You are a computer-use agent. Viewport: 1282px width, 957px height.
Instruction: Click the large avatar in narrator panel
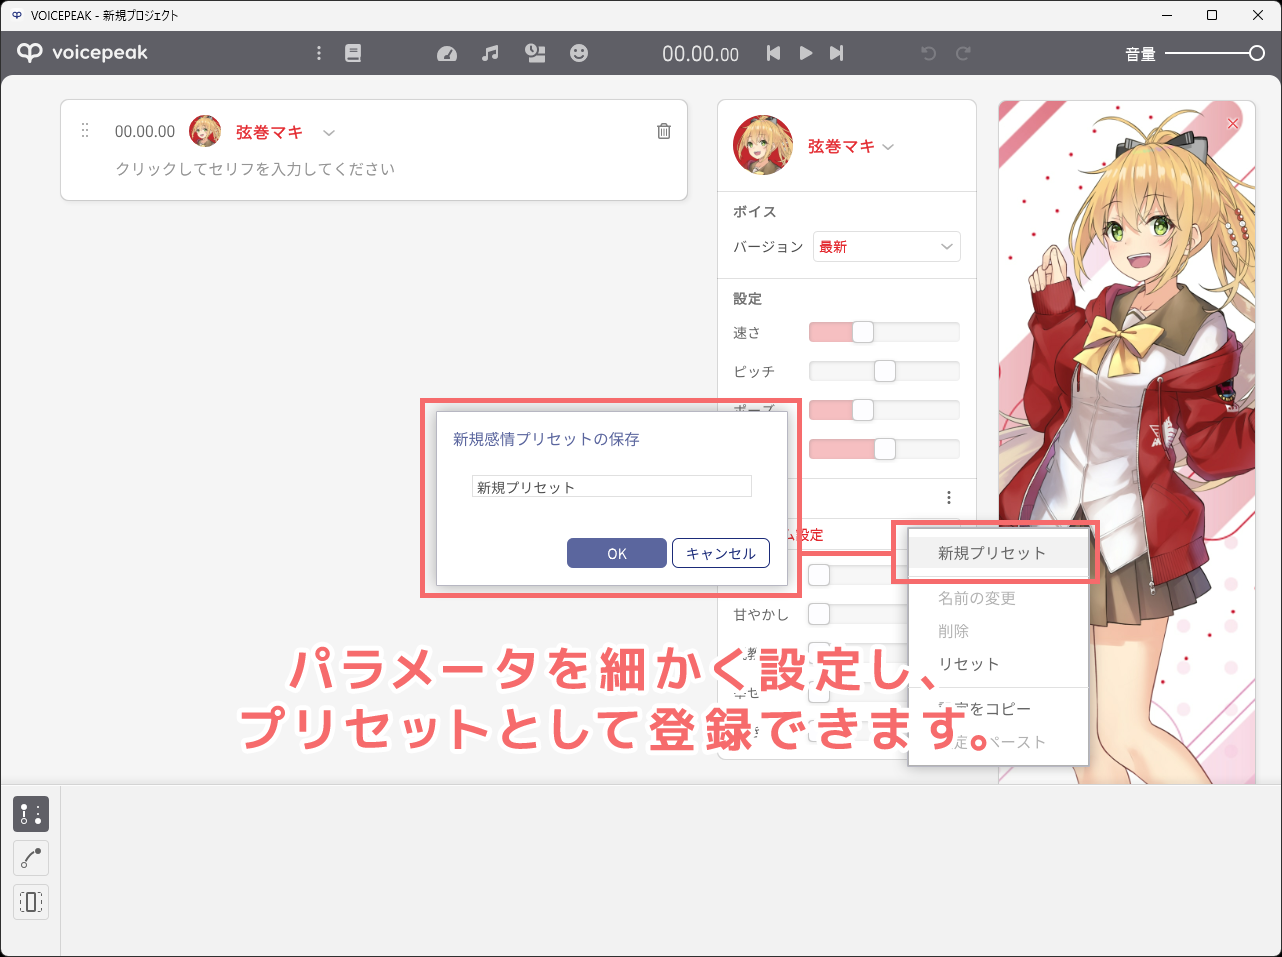click(x=763, y=145)
